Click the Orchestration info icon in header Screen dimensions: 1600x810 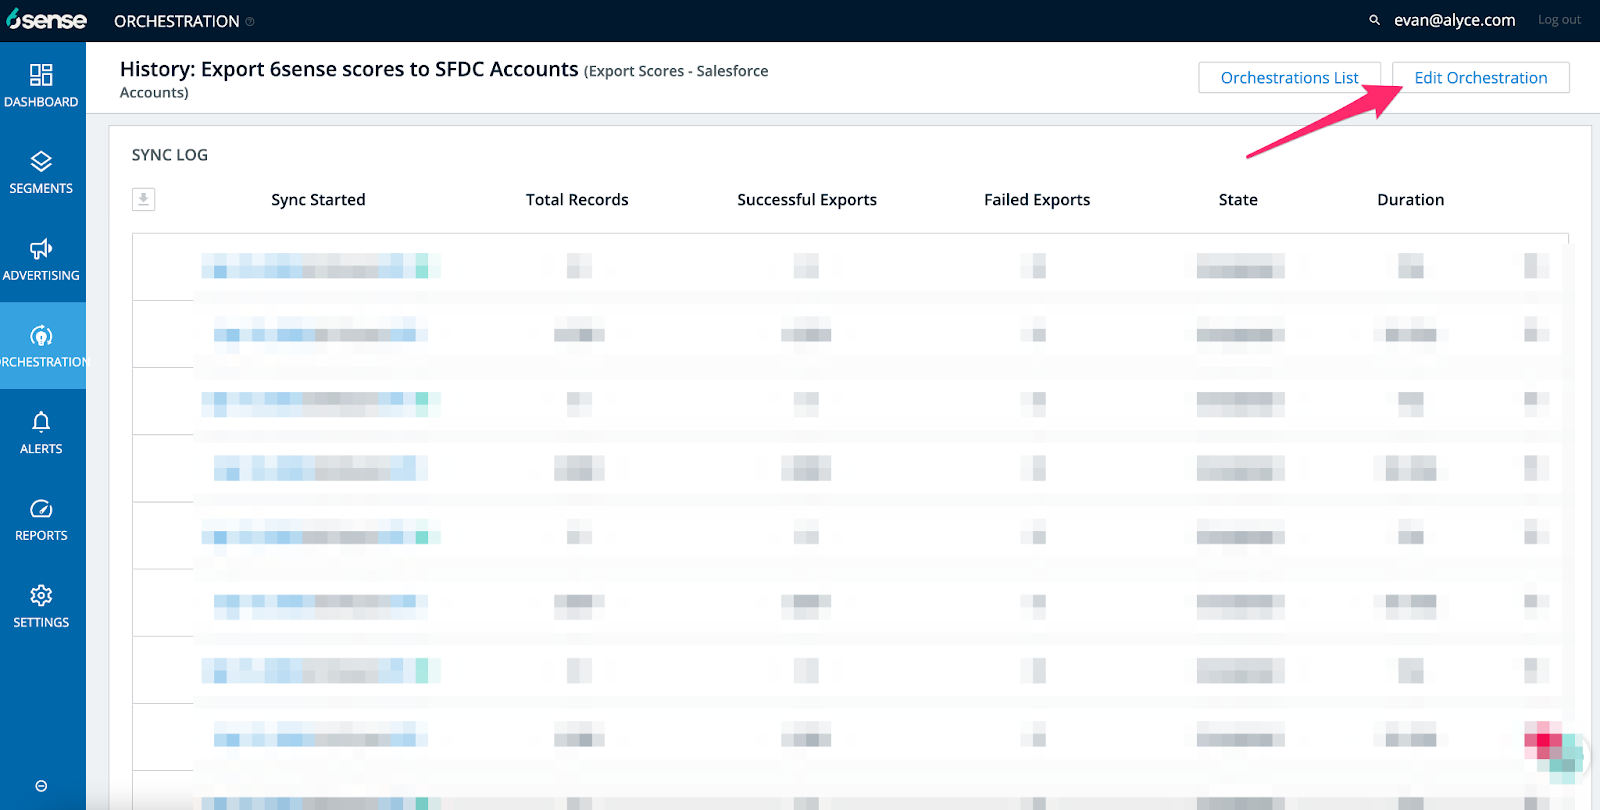click(x=250, y=21)
